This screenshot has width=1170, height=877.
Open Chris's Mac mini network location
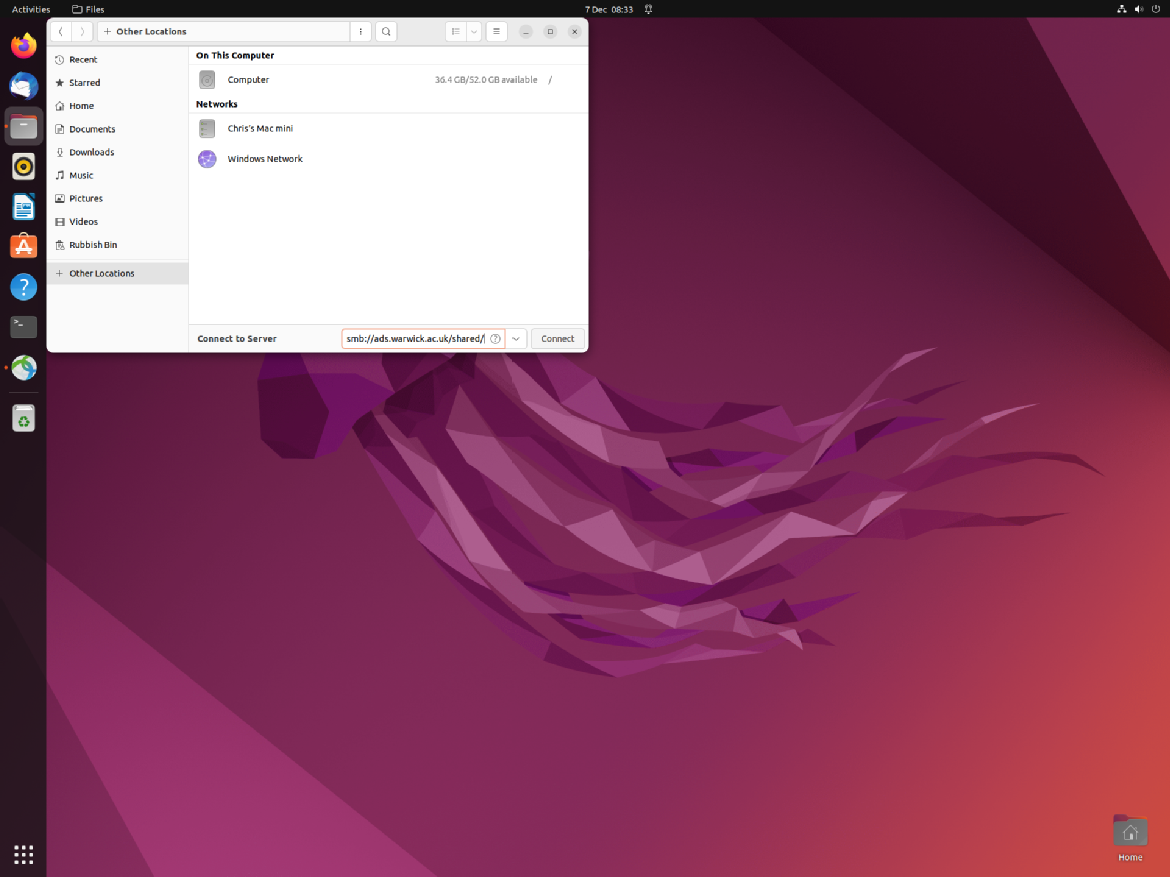[260, 128]
